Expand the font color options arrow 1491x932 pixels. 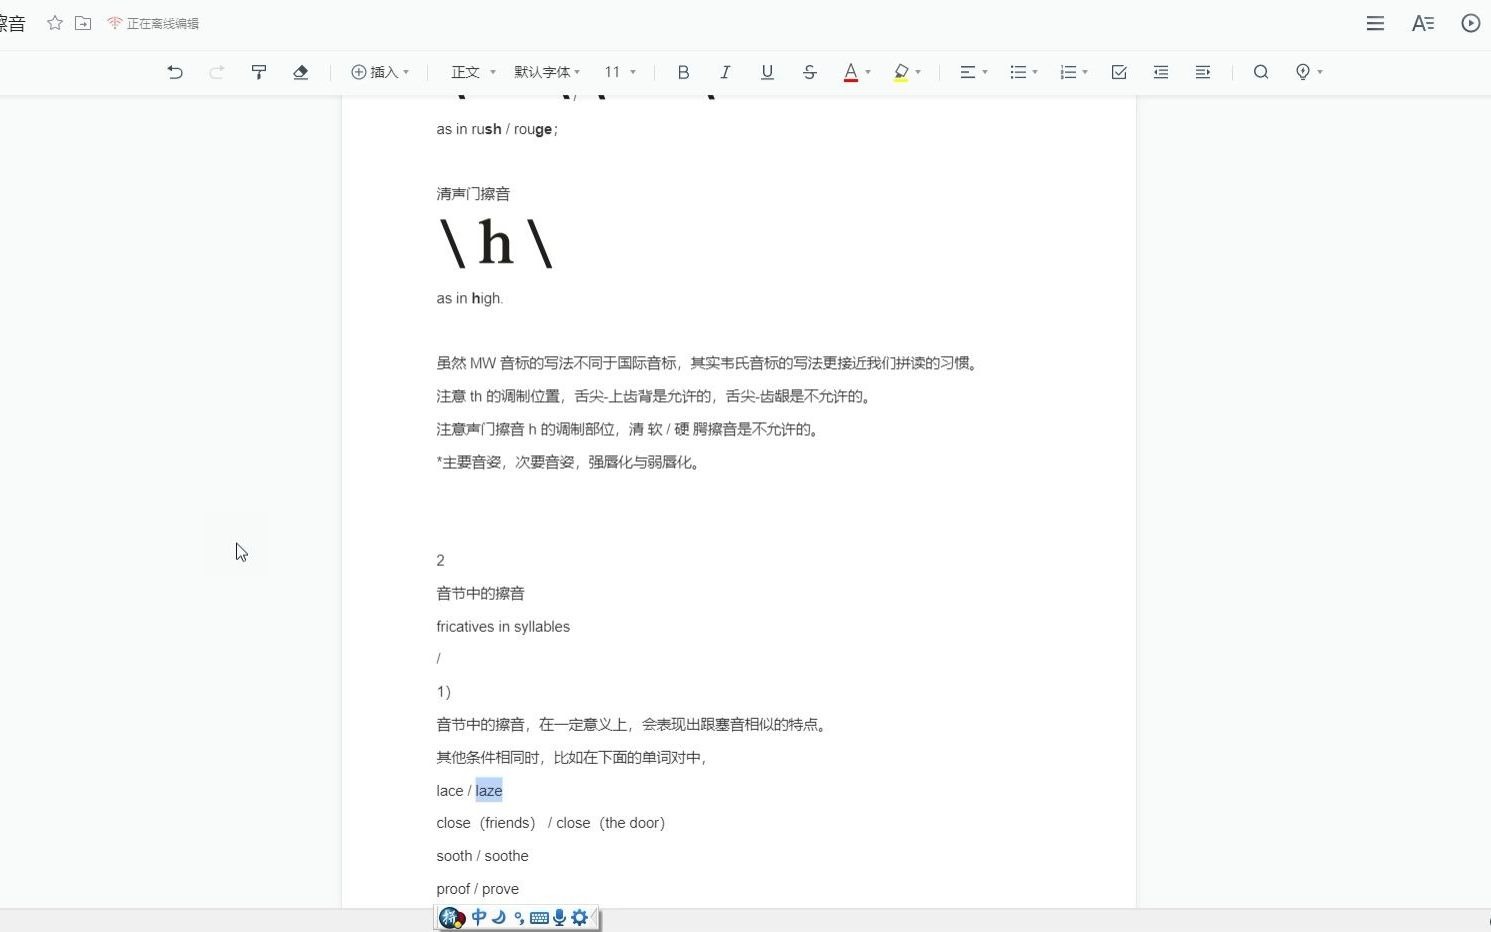[x=868, y=72]
